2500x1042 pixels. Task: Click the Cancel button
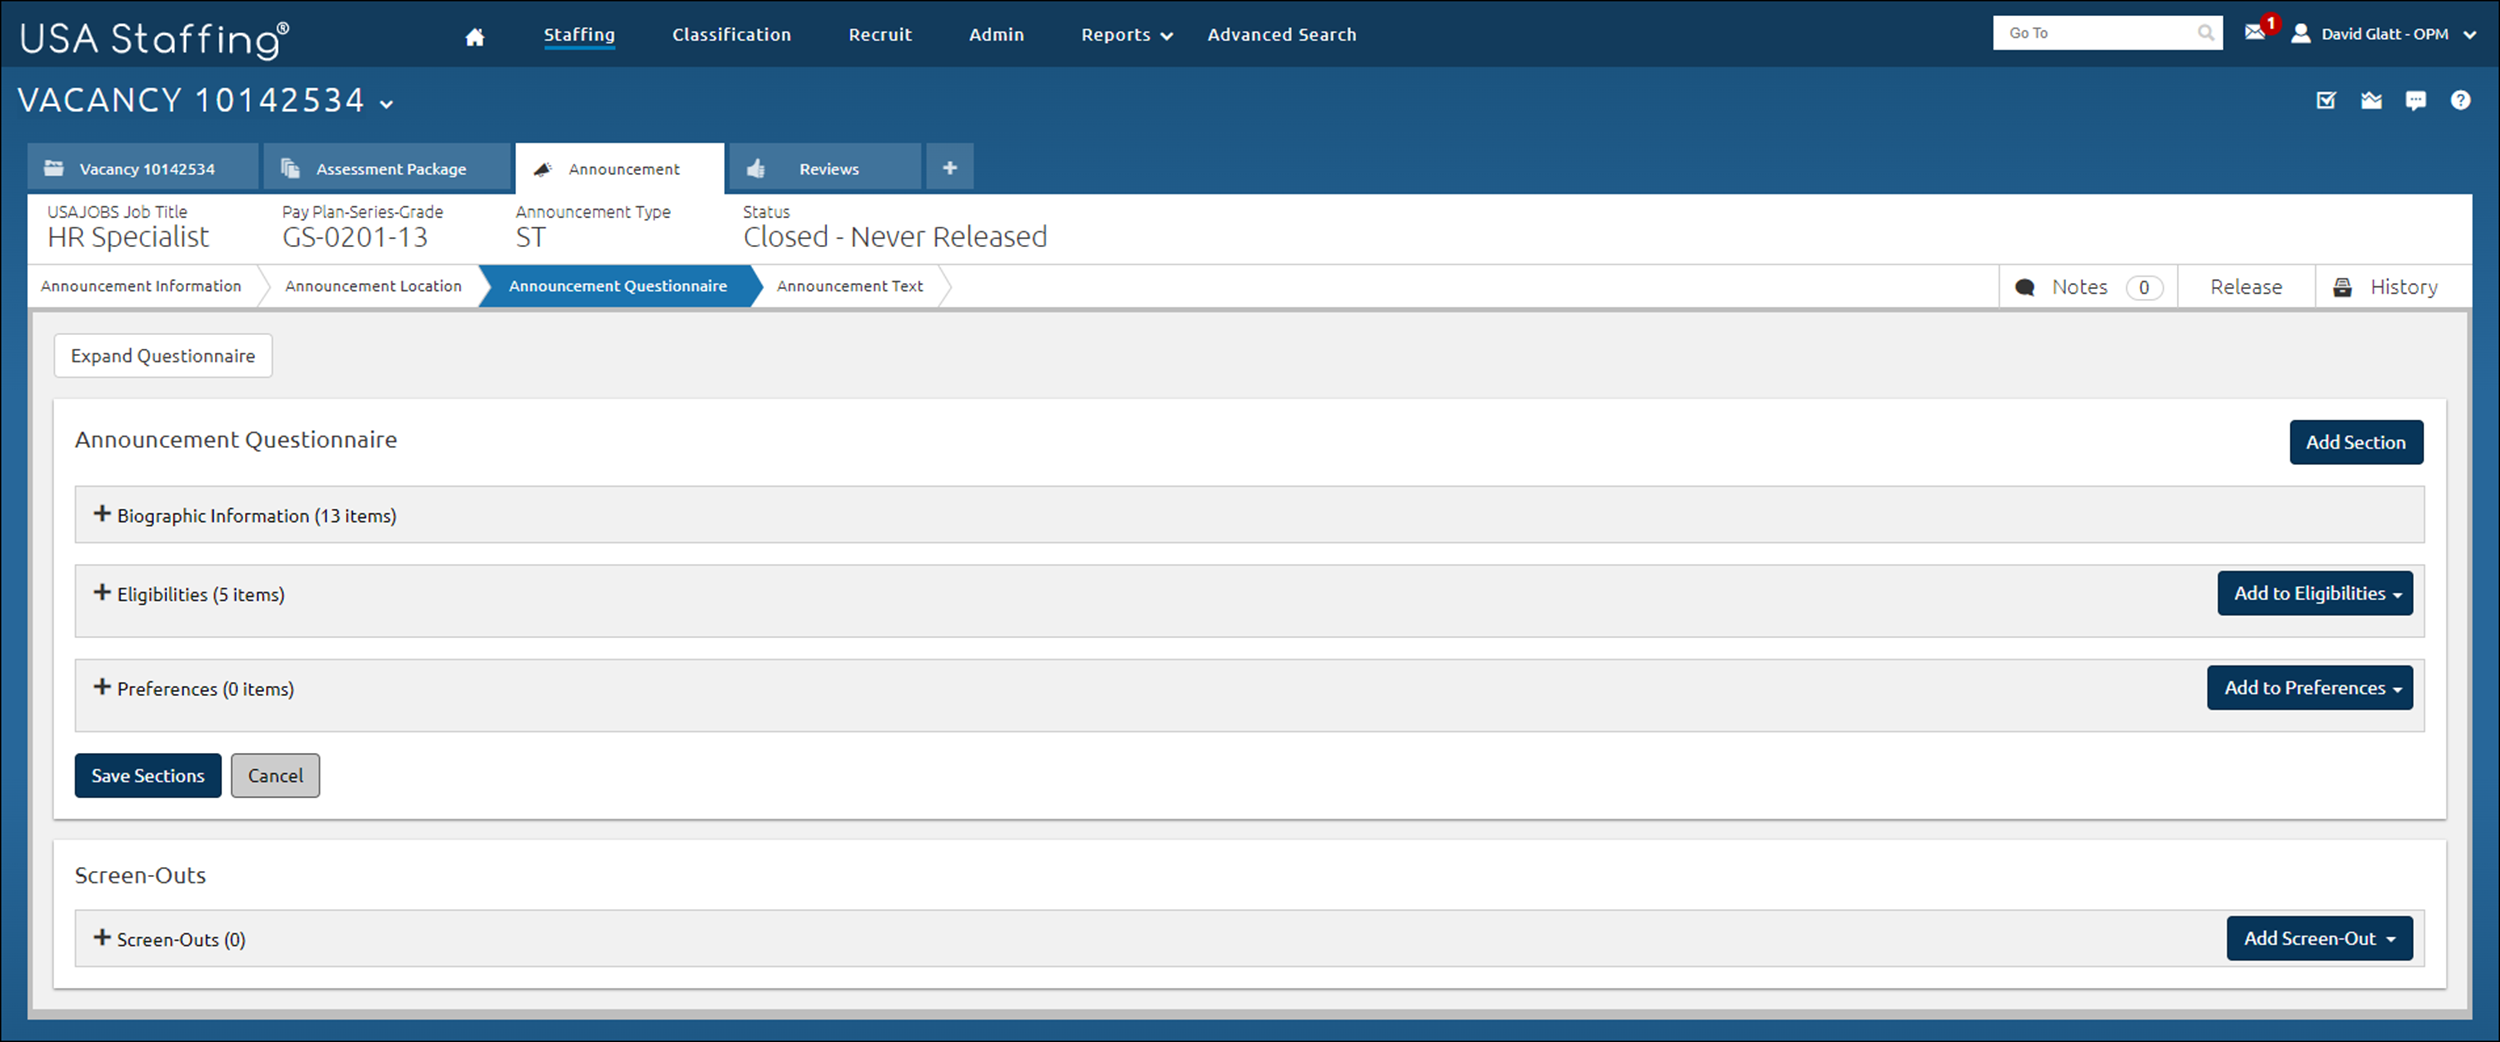[x=275, y=776]
